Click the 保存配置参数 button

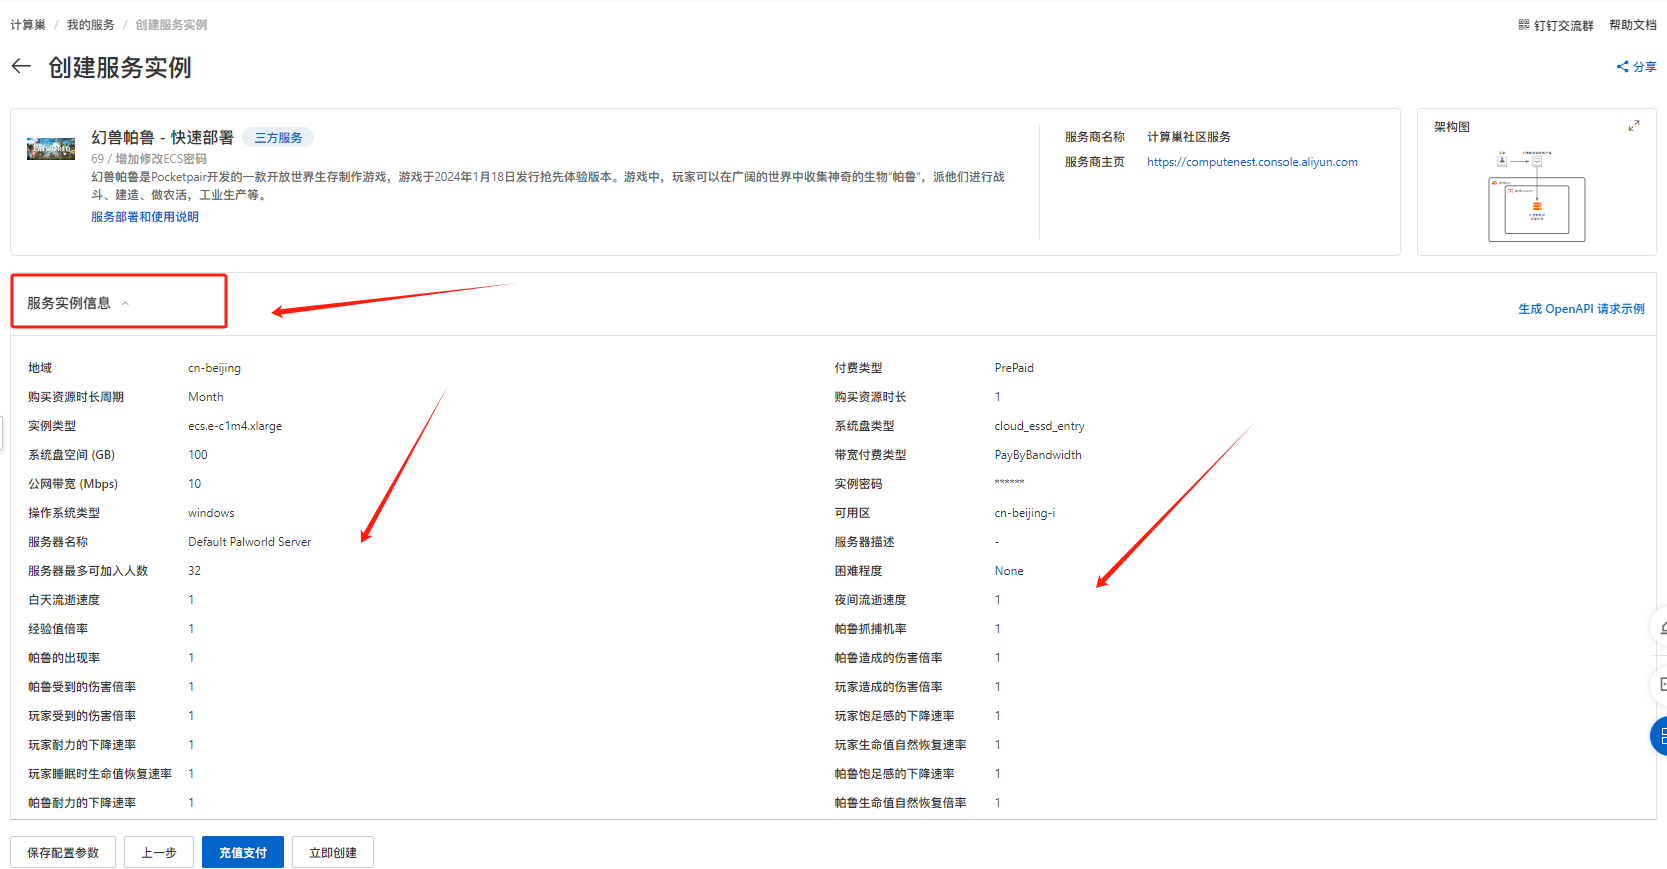click(x=63, y=852)
